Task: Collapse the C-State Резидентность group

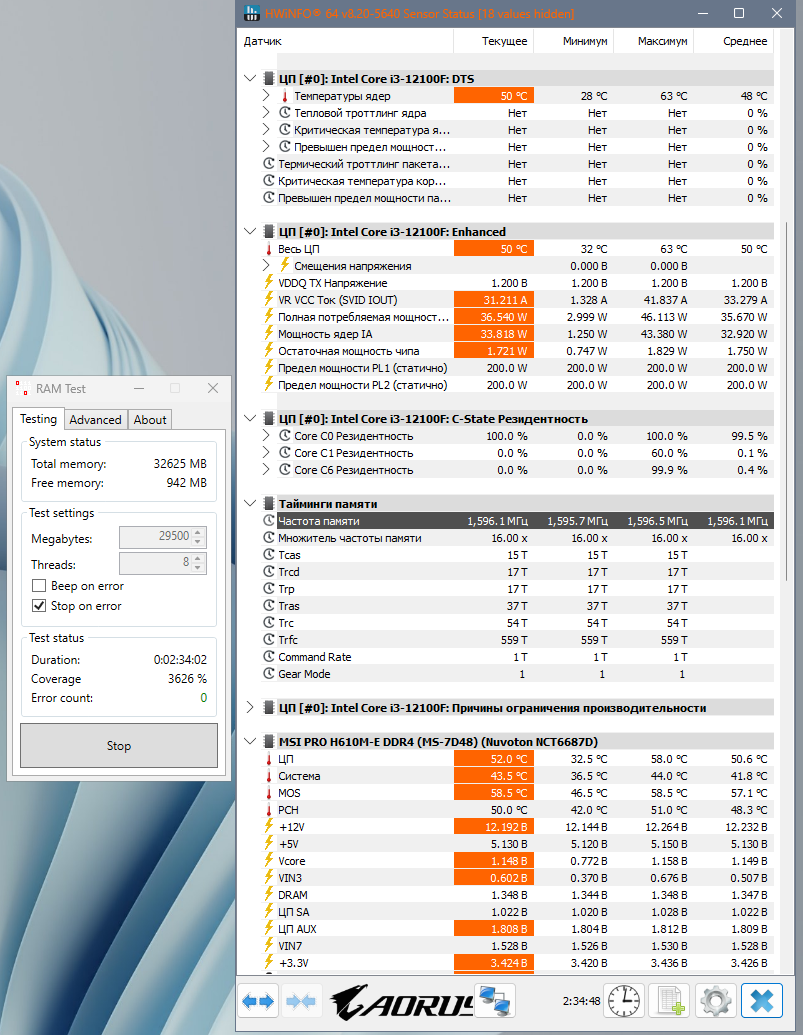Action: 249,418
